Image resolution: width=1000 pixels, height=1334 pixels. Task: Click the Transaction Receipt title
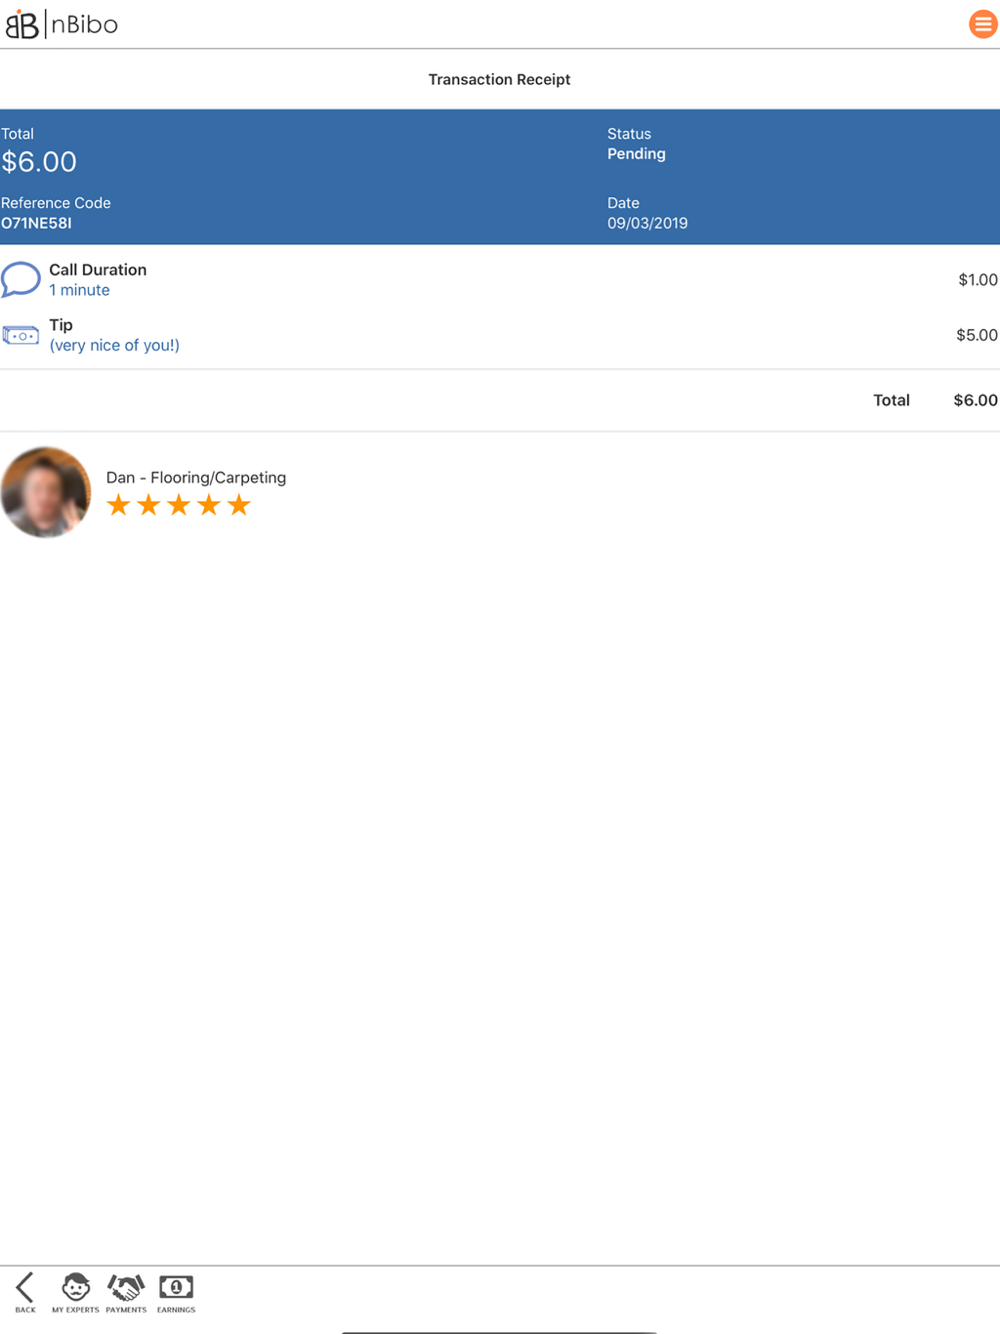(x=499, y=79)
